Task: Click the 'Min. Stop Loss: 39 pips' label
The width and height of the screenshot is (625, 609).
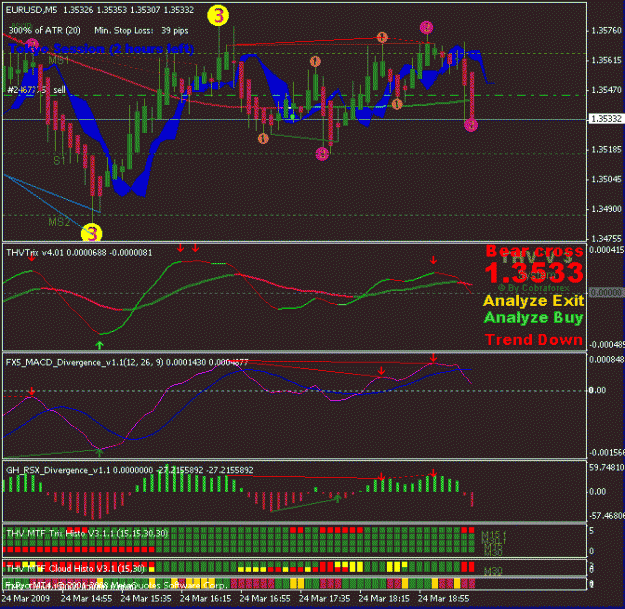Action: (x=142, y=30)
